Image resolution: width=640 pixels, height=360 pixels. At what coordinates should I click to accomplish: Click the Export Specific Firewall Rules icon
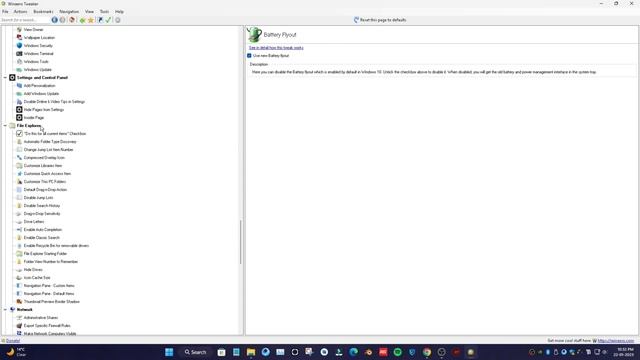[19, 326]
